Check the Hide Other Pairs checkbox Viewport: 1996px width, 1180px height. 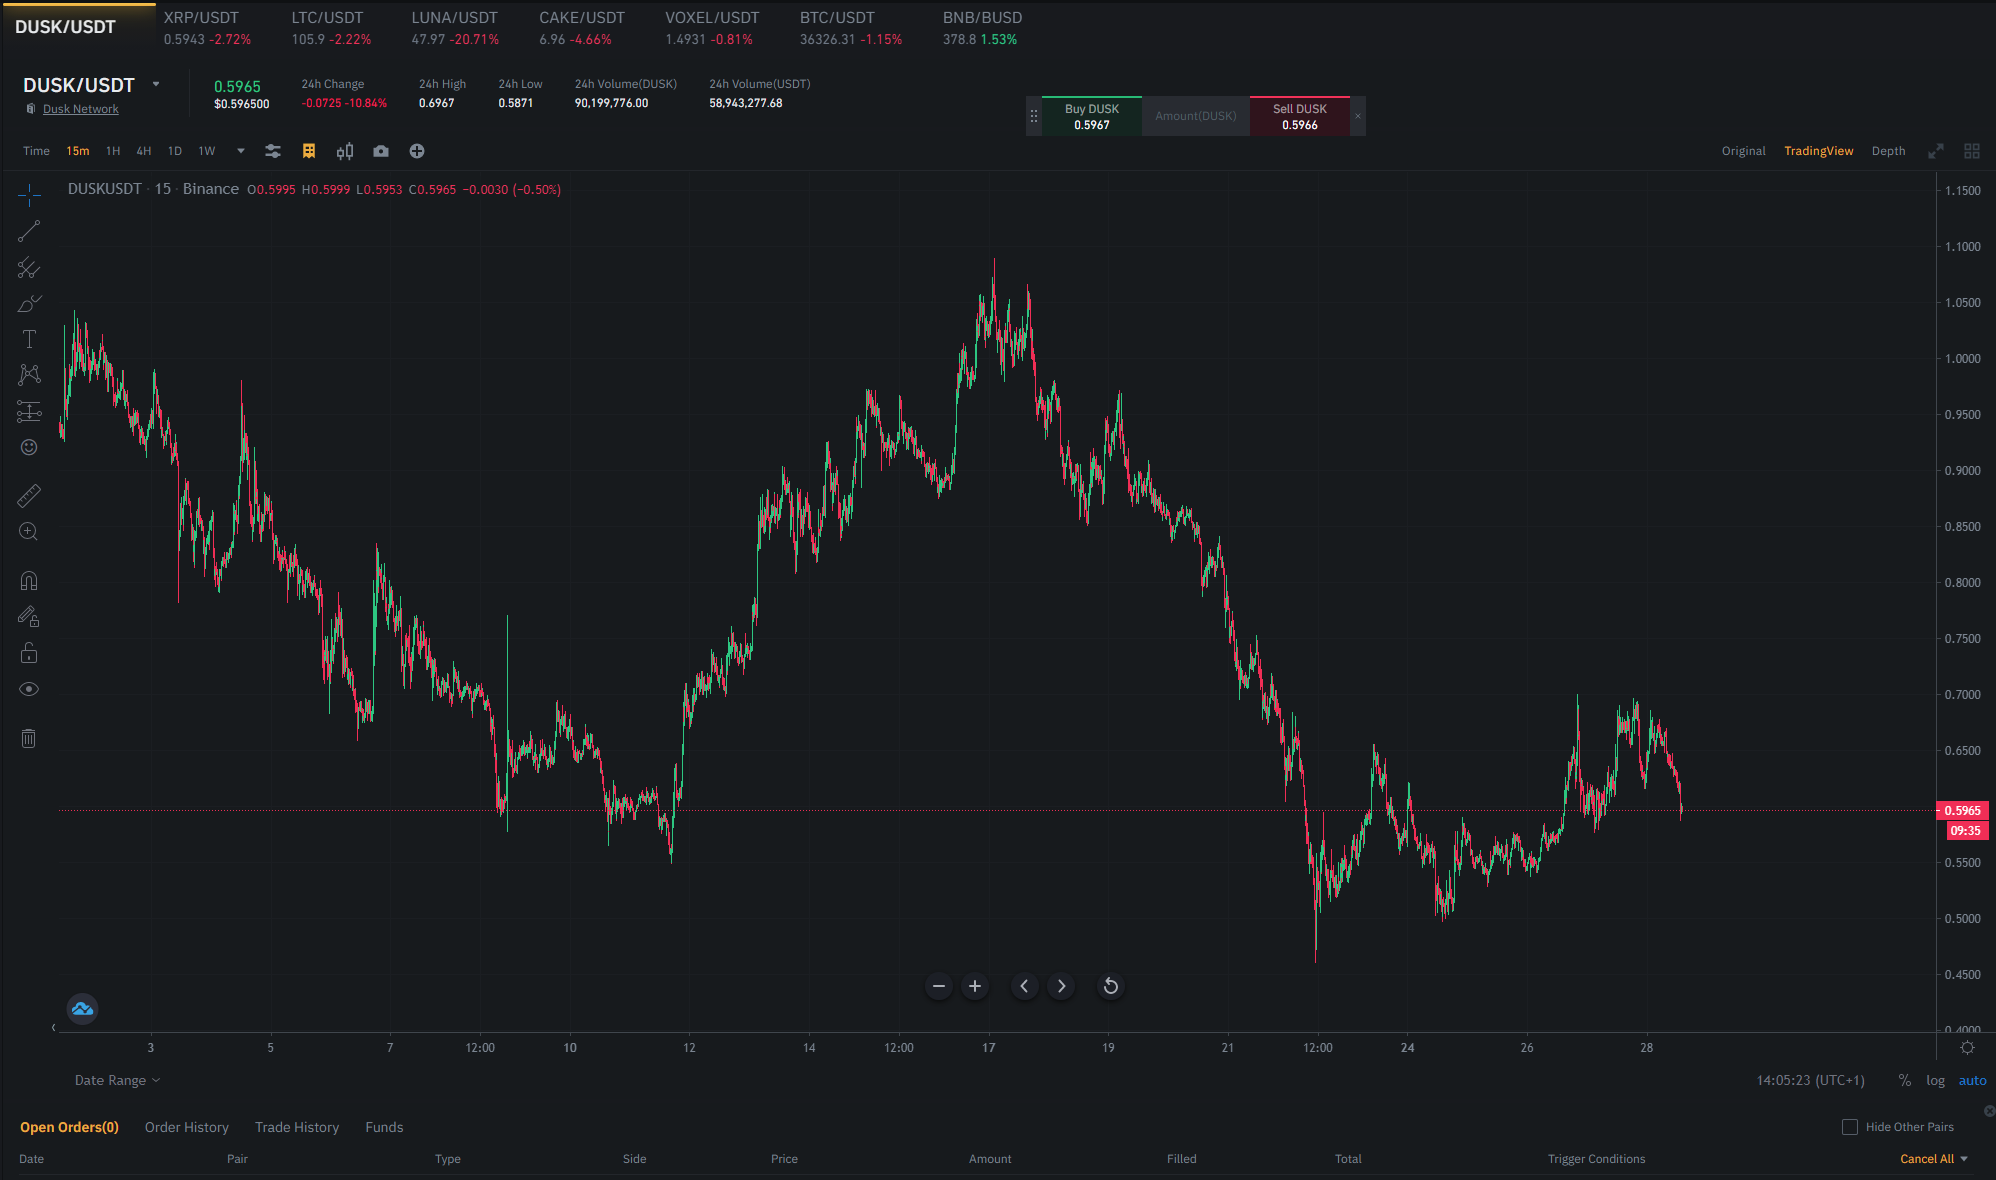1850,1127
